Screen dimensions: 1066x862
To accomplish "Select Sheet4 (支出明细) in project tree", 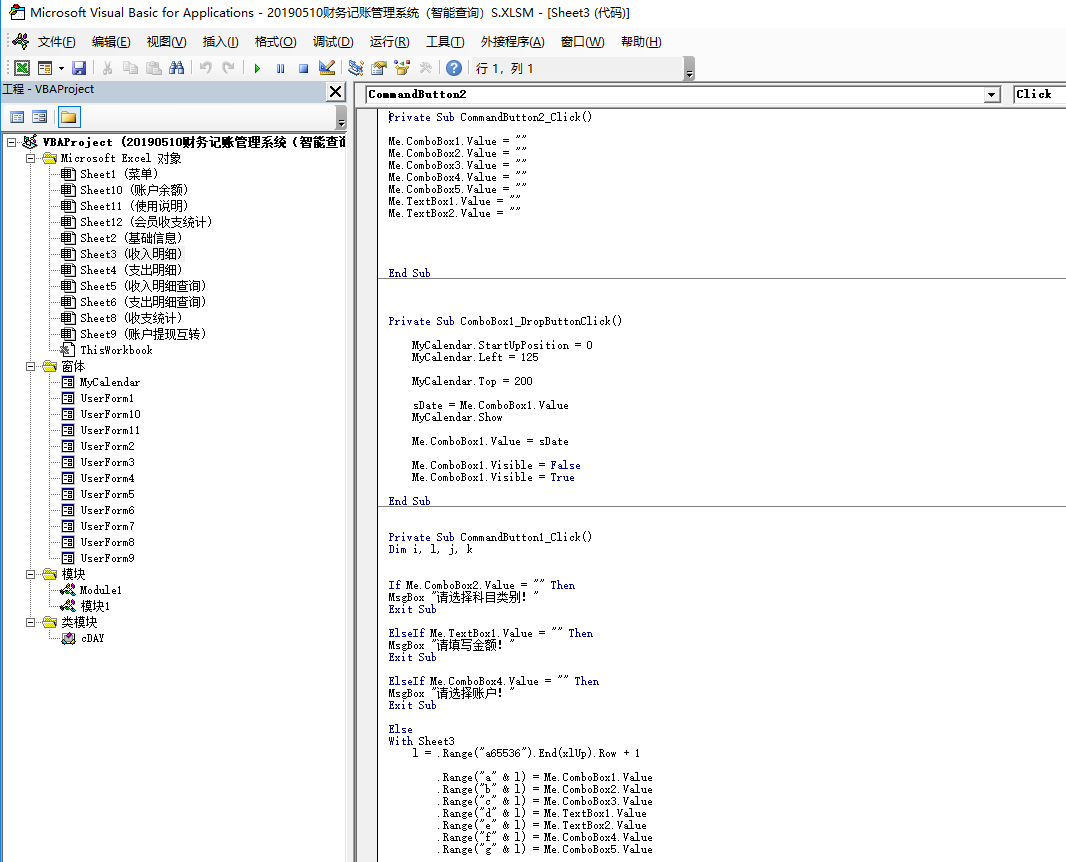I will point(131,270).
